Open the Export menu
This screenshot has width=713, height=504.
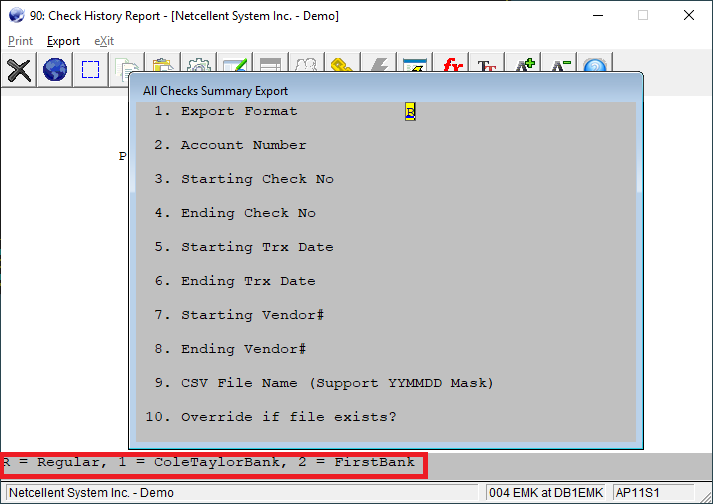(63, 41)
